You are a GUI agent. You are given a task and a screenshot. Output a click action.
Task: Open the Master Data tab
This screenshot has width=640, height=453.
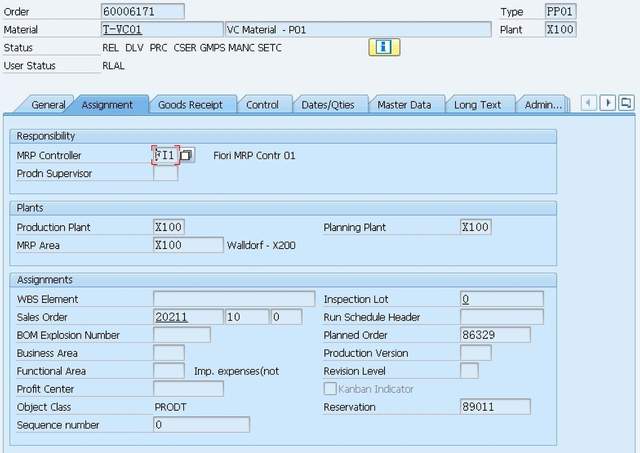point(405,104)
